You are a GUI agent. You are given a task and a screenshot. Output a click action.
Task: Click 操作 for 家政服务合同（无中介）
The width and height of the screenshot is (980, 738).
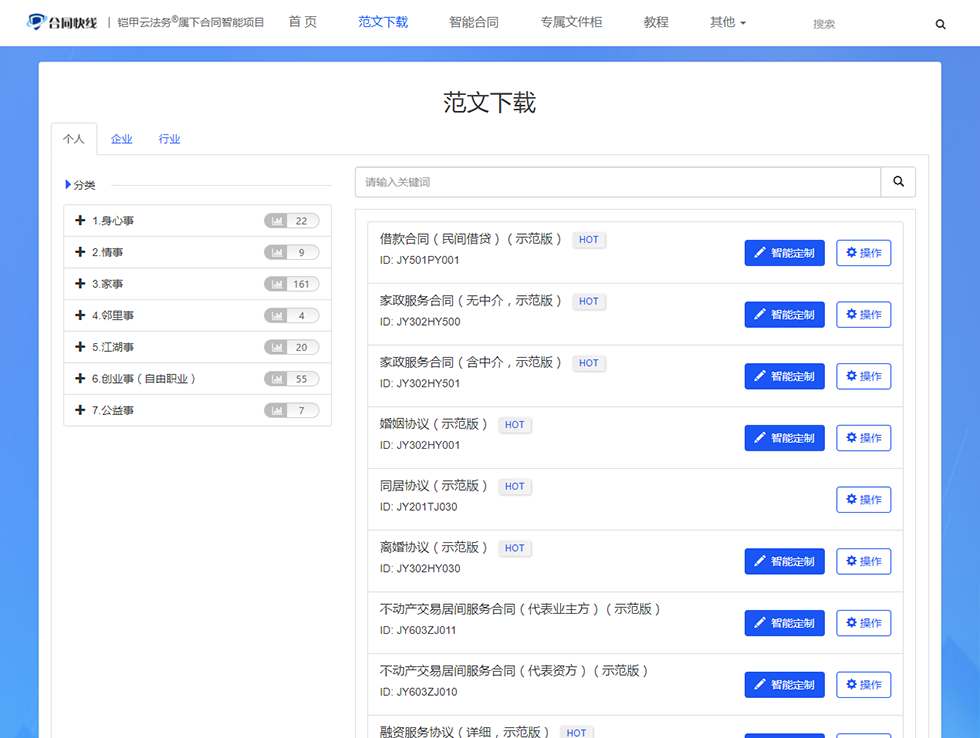click(x=864, y=314)
